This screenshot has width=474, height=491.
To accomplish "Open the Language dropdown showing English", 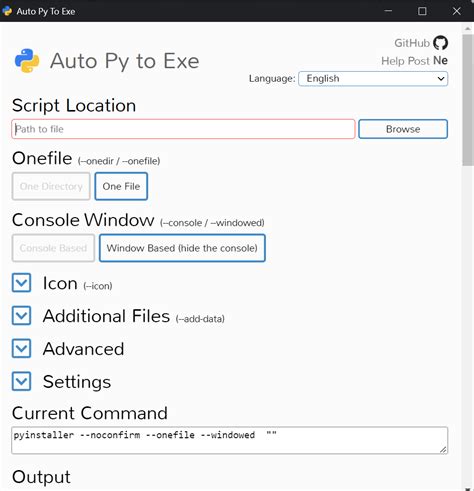I will (373, 79).
